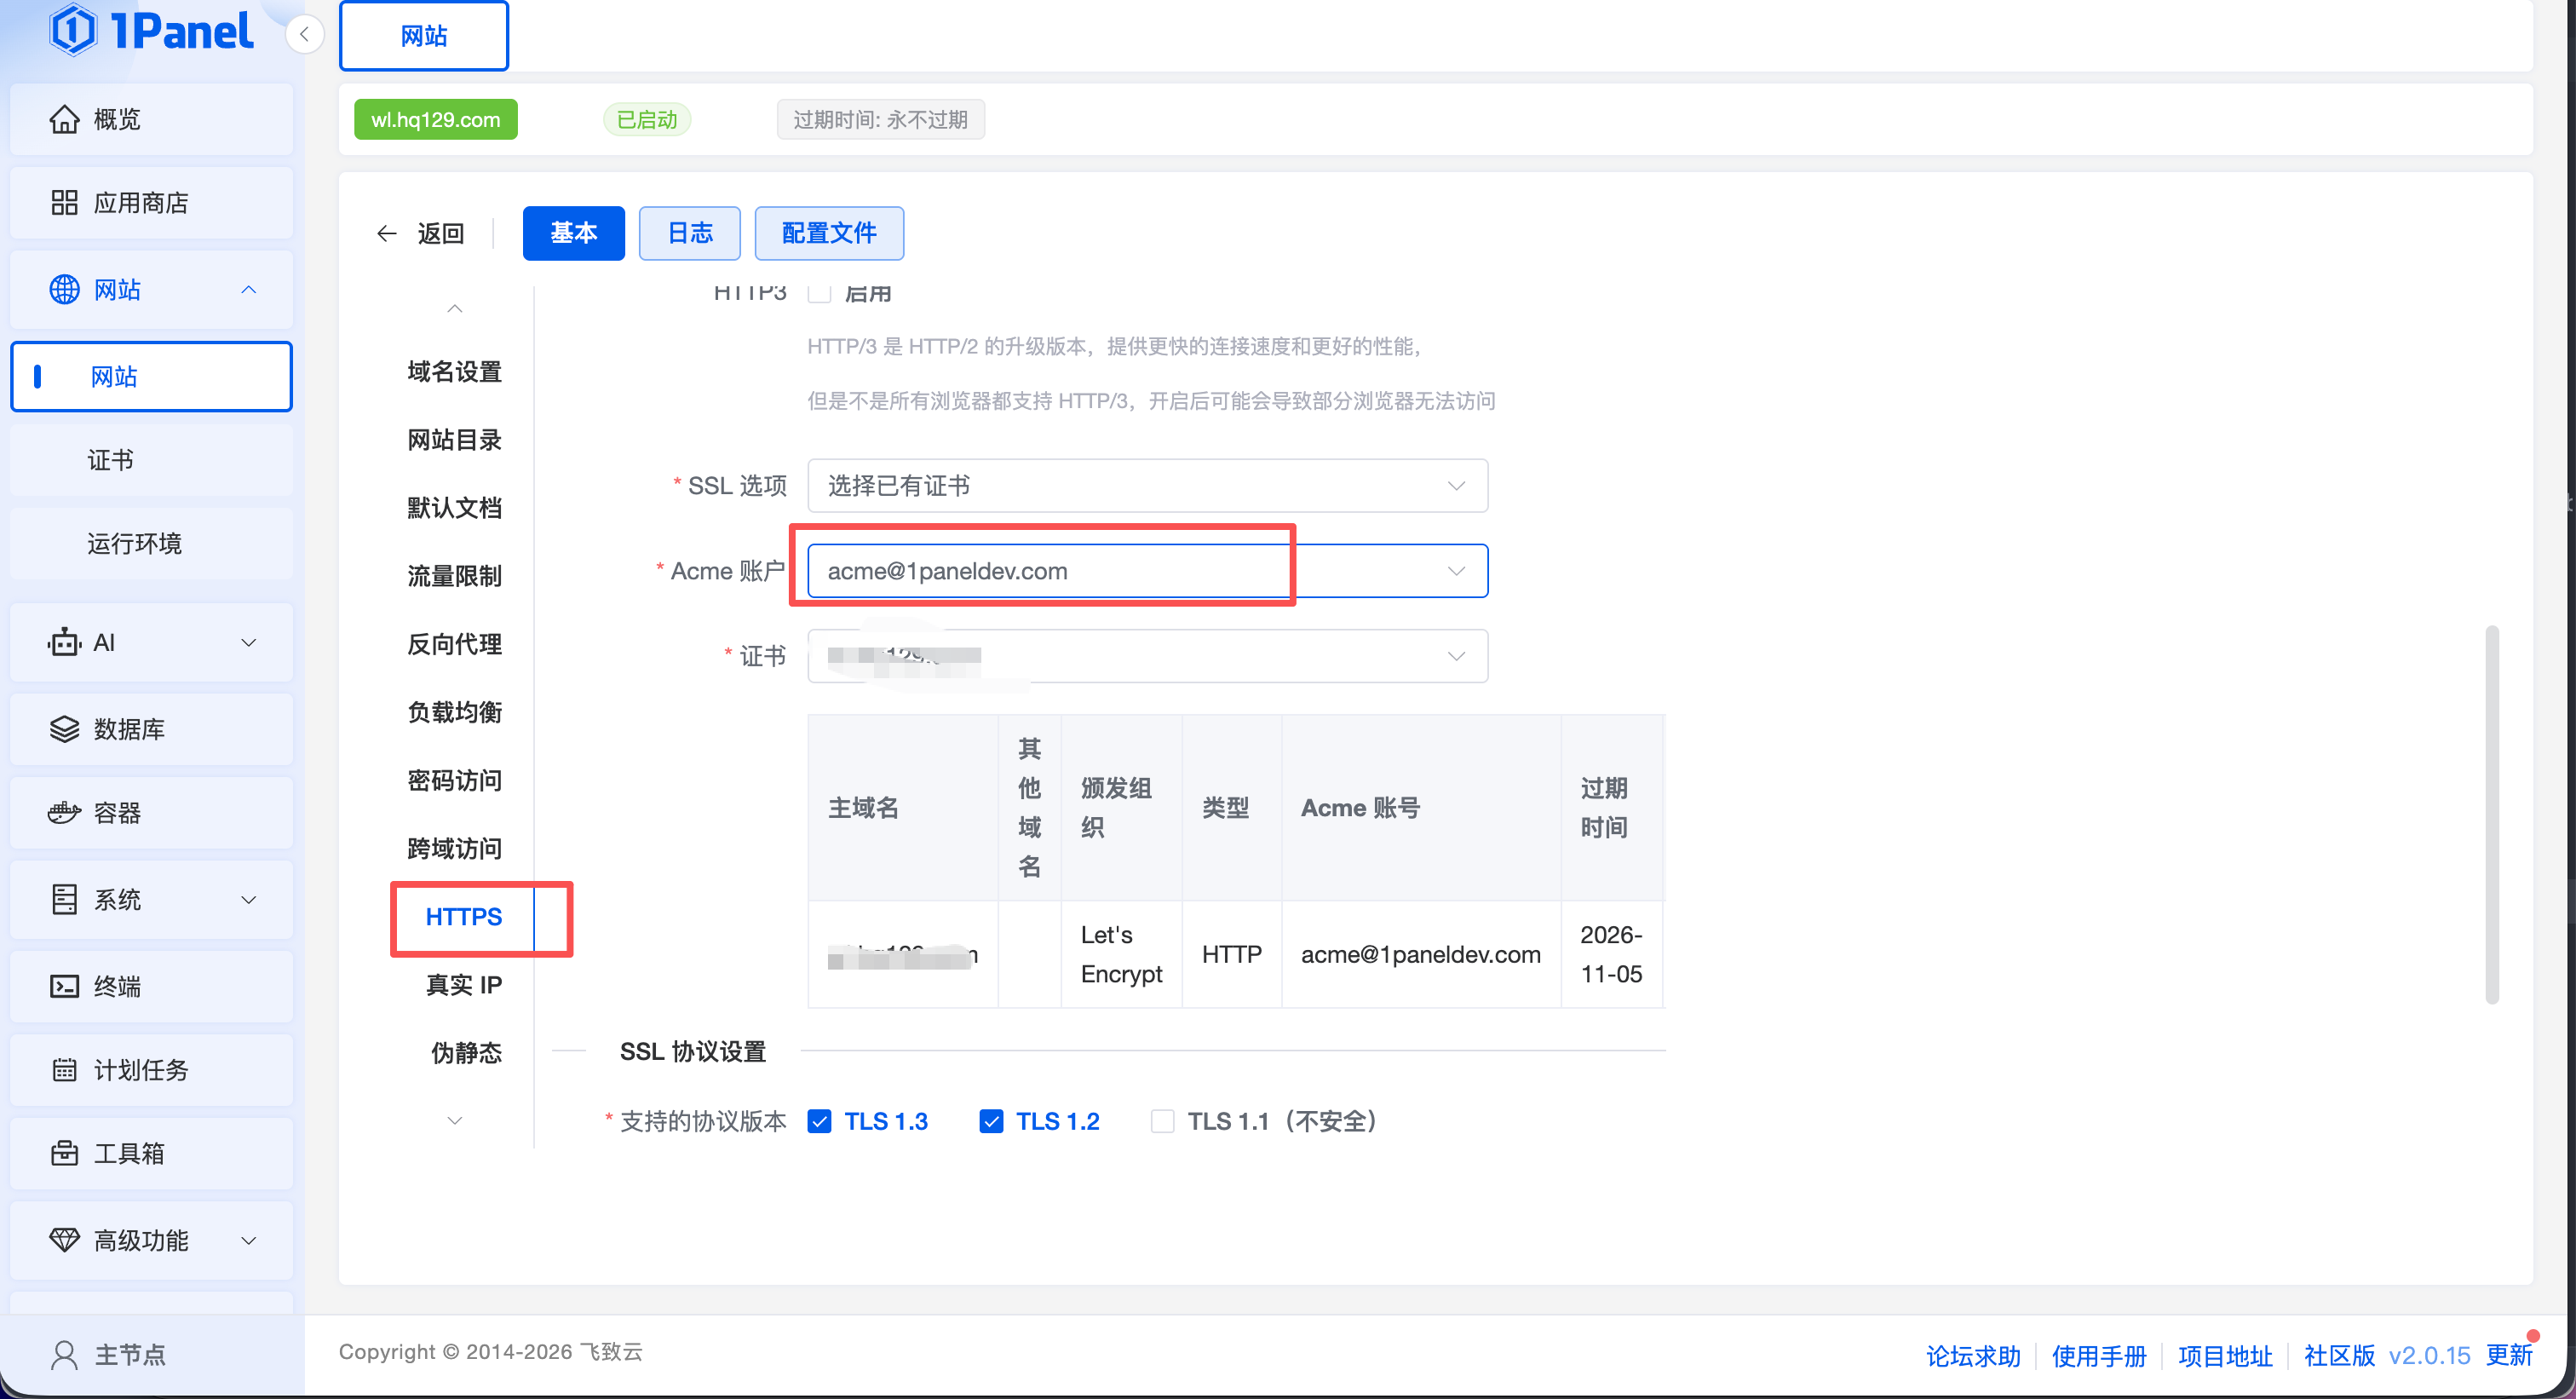2576x1399 pixels.
Task: Open 数据库 layers icon
Action: click(x=64, y=729)
